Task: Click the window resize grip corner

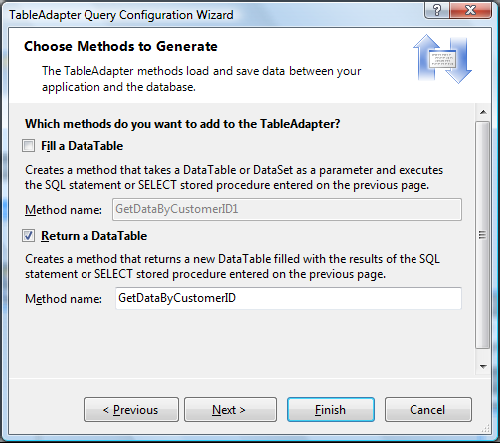Action: (486, 429)
